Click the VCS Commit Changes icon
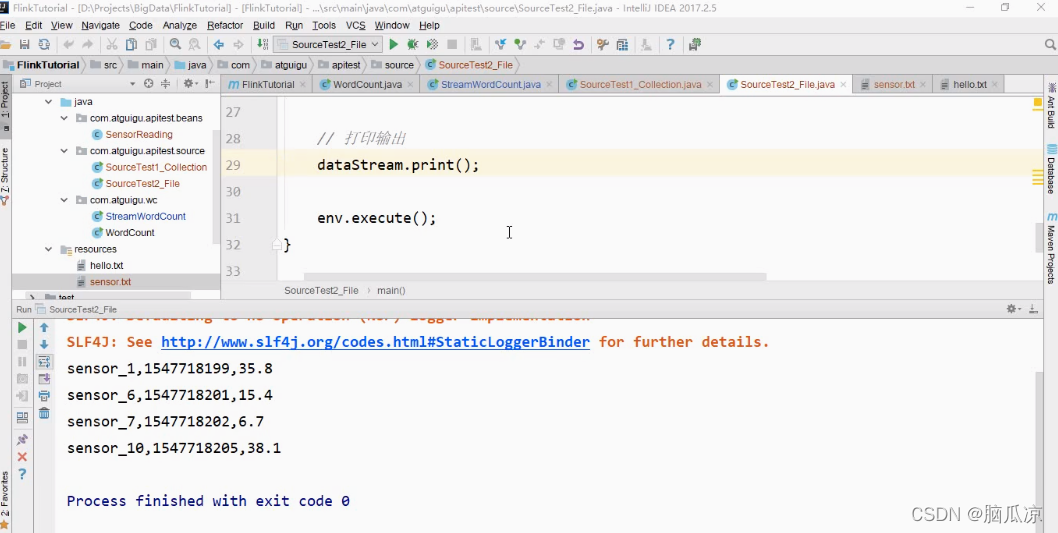 tap(520, 45)
